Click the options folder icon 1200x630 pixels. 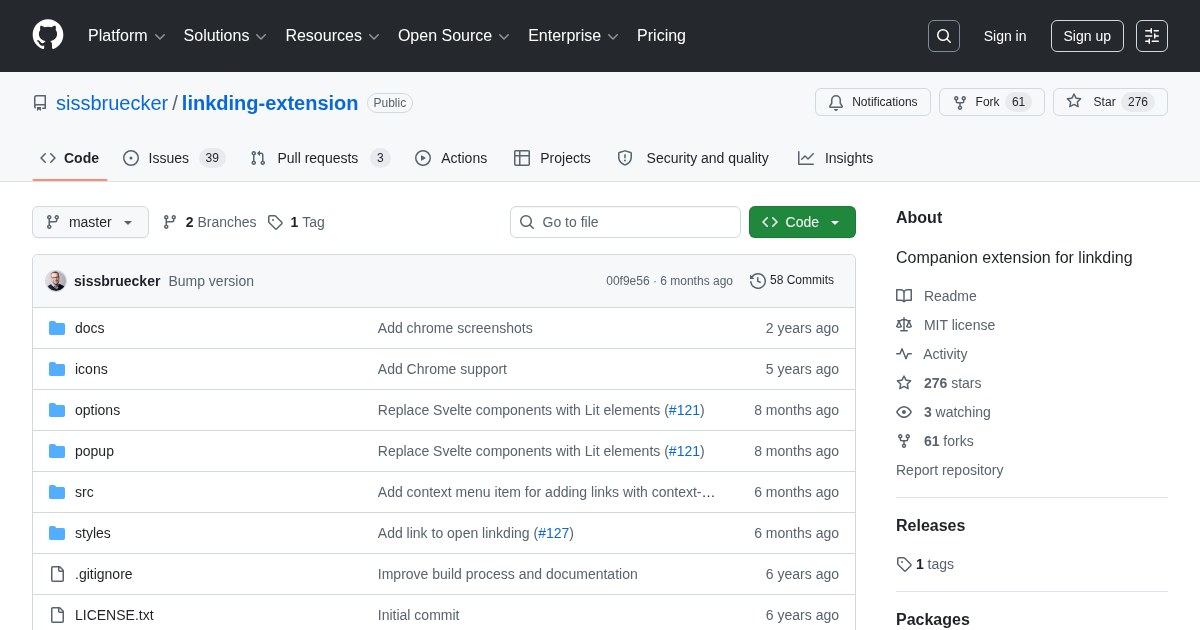tap(57, 410)
